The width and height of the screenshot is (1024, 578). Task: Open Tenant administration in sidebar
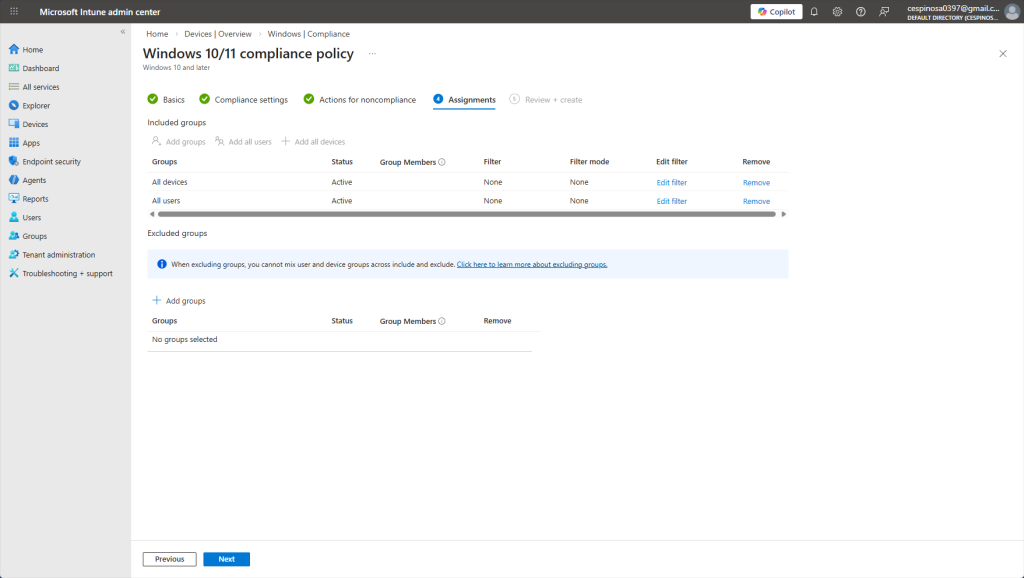58,254
